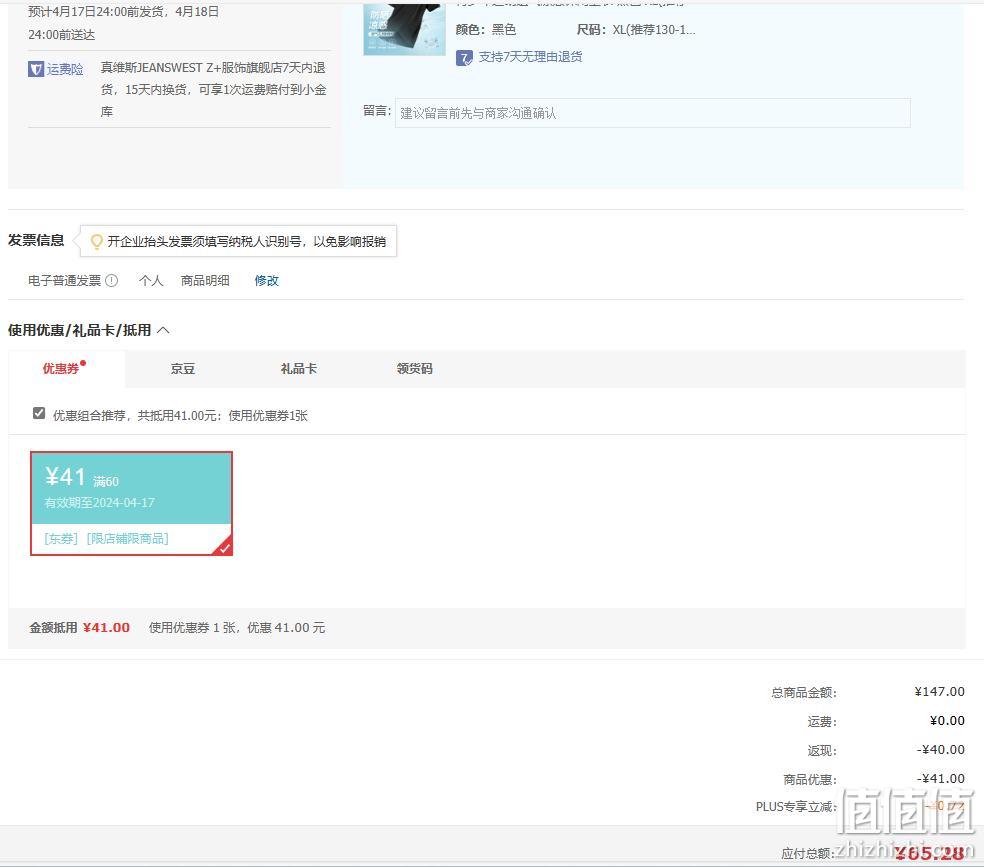Click the 金额抵用 ¥41.00 amount
Screen dimensions: 984x867
point(106,627)
